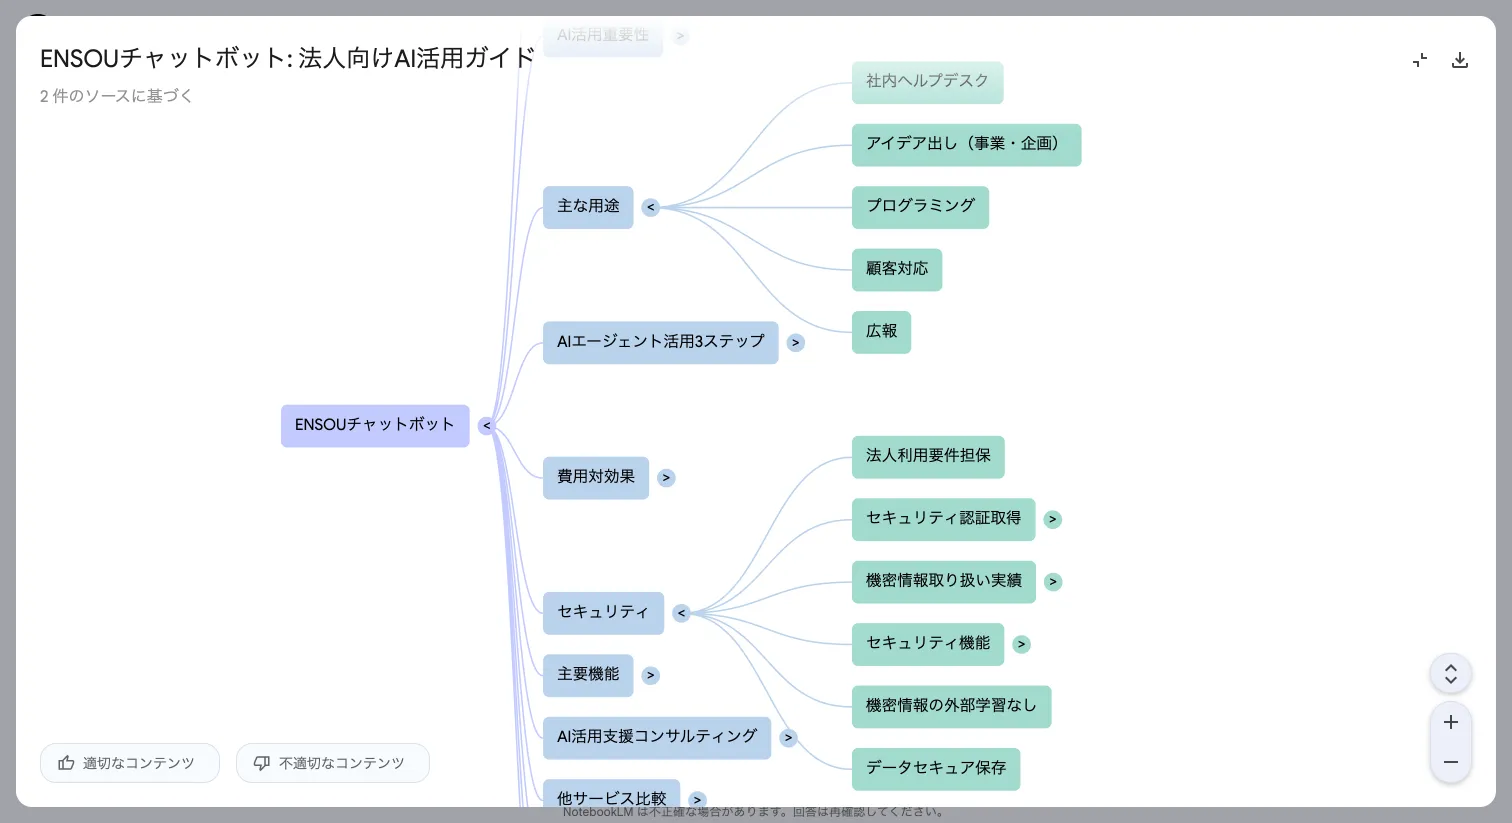Open the アイデア出し（事業・企画） node
This screenshot has height=823, width=1512.
coord(966,144)
